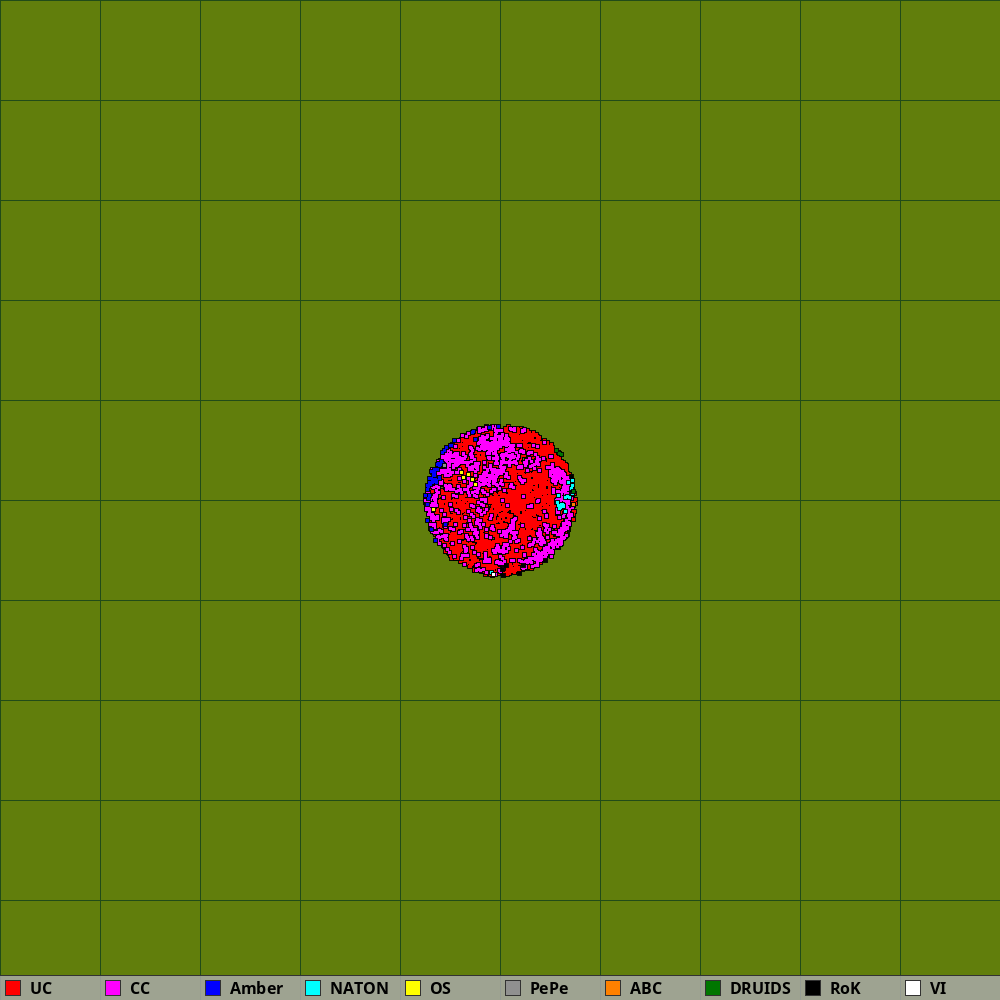Click the "ABC" legend label text
Viewport: 1000px width, 1000px height.
coord(646,988)
